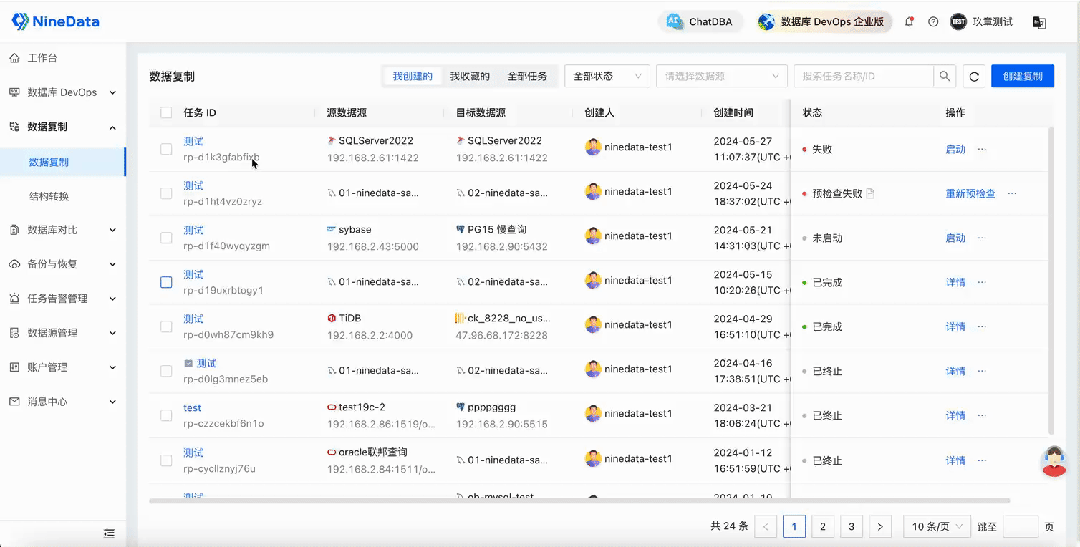Screen dimensions: 1080x547
Task: Focus the task name/ID search field
Action: (x=864, y=76)
